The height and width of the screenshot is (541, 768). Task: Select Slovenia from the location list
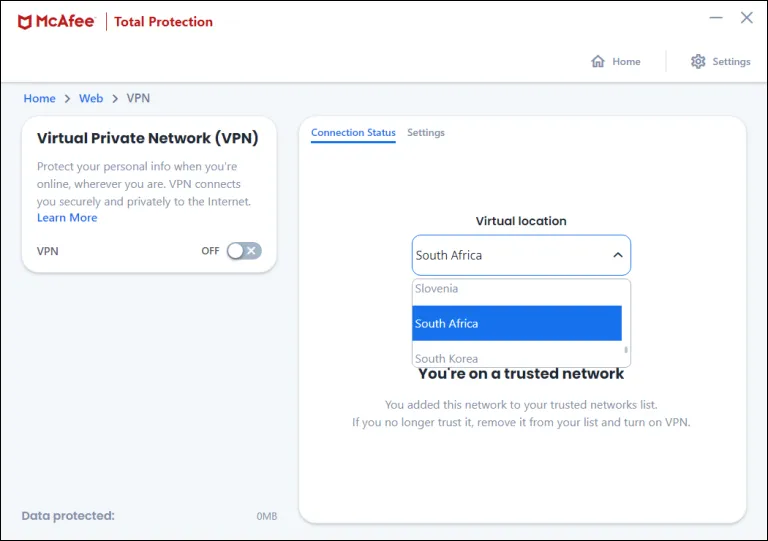point(437,289)
